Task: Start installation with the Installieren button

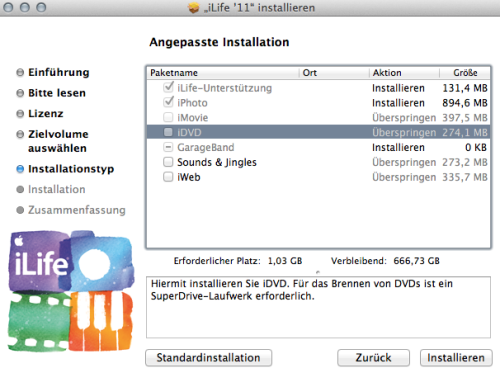Action: pyautogui.click(x=456, y=358)
